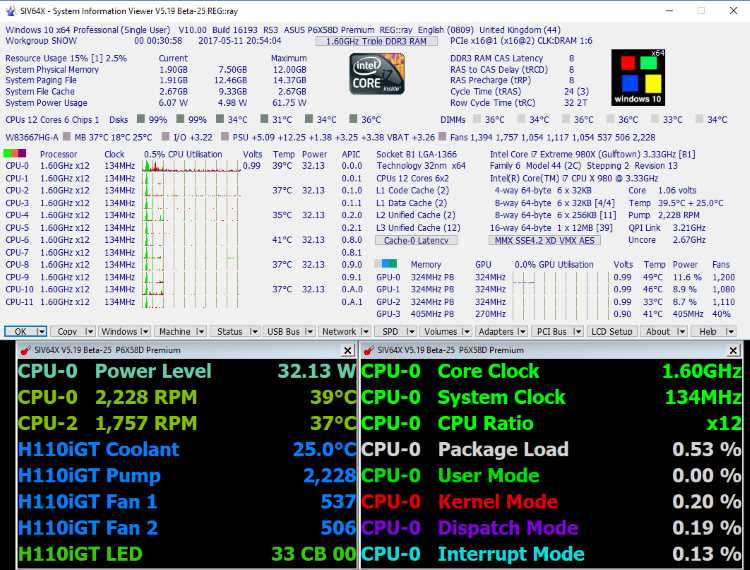Screen dimensions: 750x570
Task: Click the System Power Usage label
Action: click(46, 103)
